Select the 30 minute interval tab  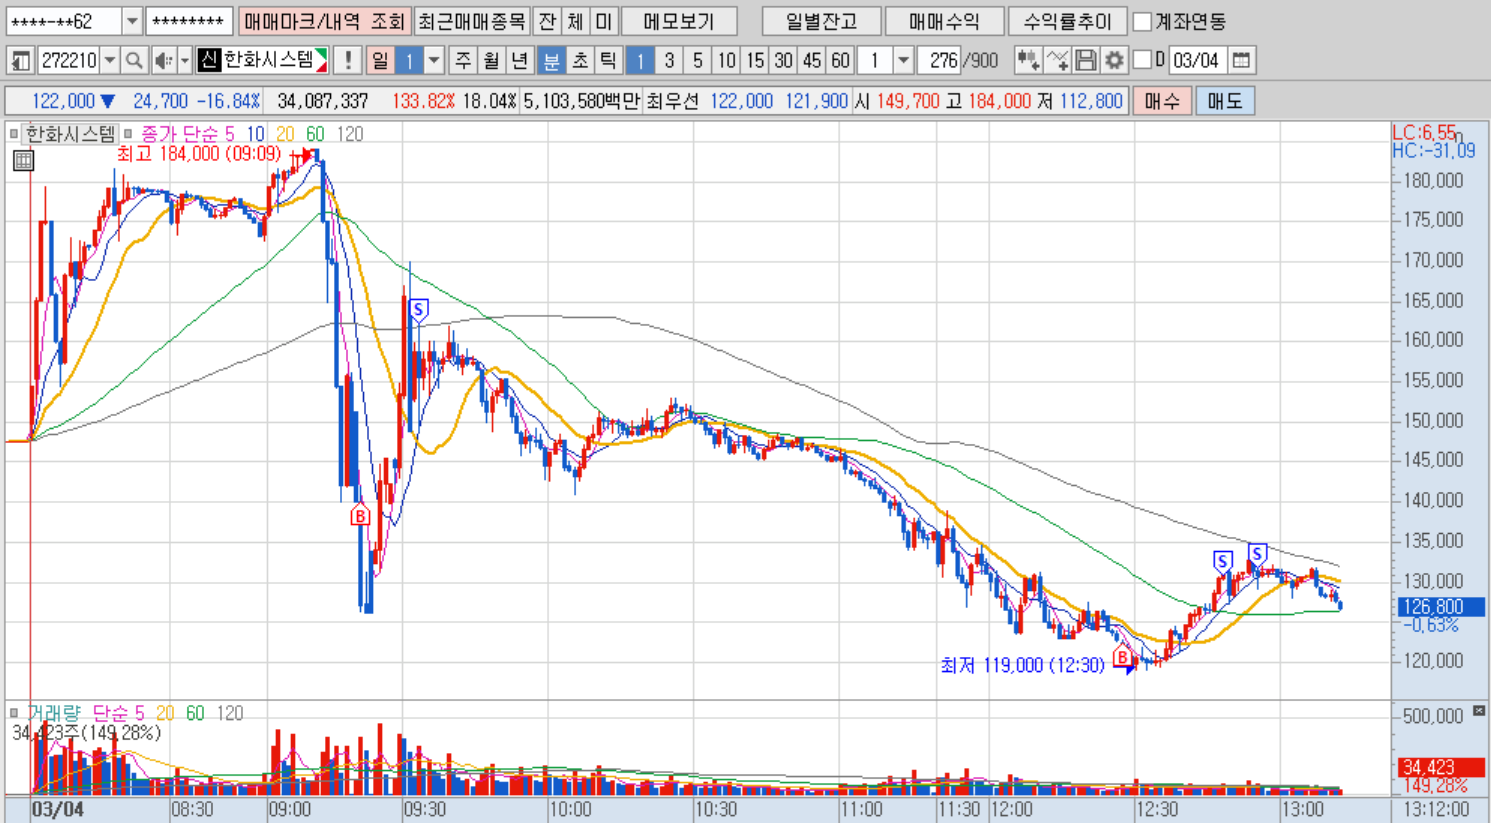coord(783,61)
